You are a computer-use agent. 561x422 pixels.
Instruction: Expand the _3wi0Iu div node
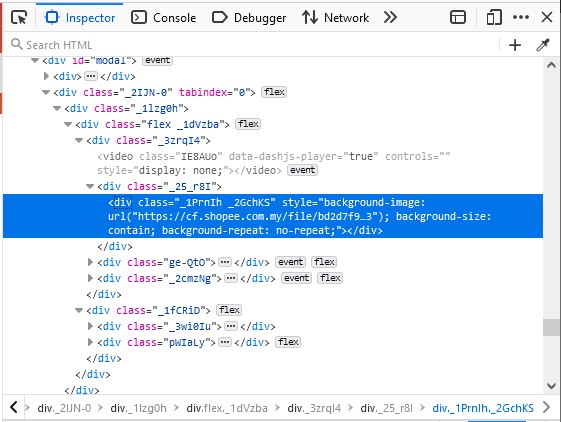90,326
